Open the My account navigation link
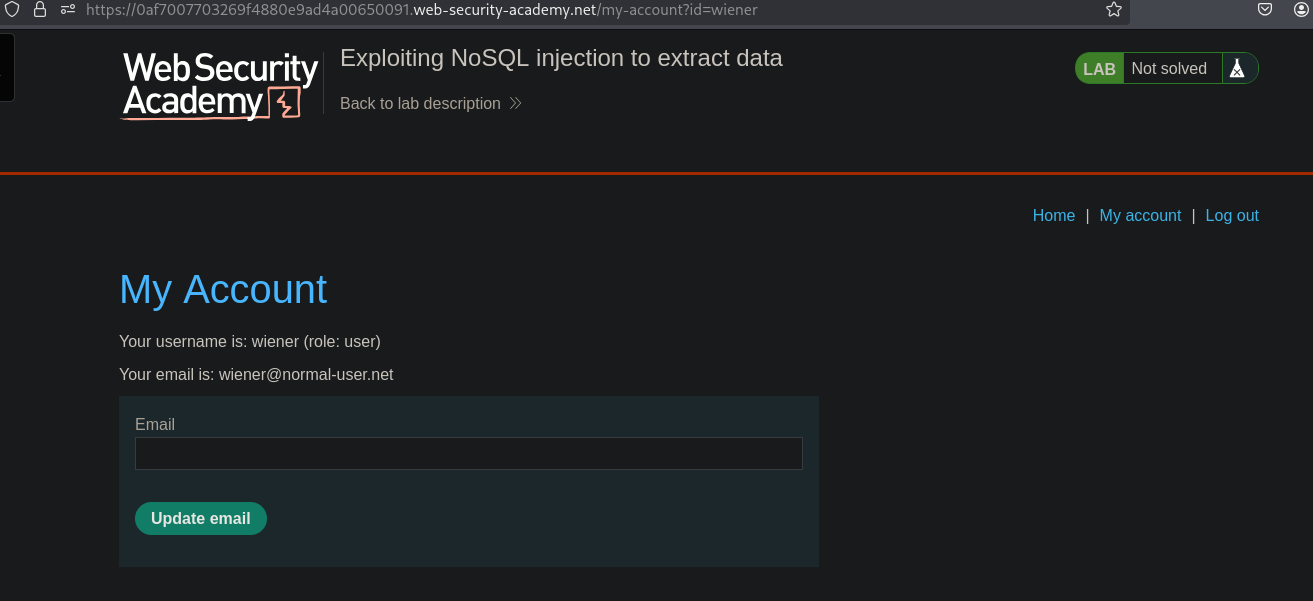Image resolution: width=1313 pixels, height=601 pixels. [x=1140, y=216]
